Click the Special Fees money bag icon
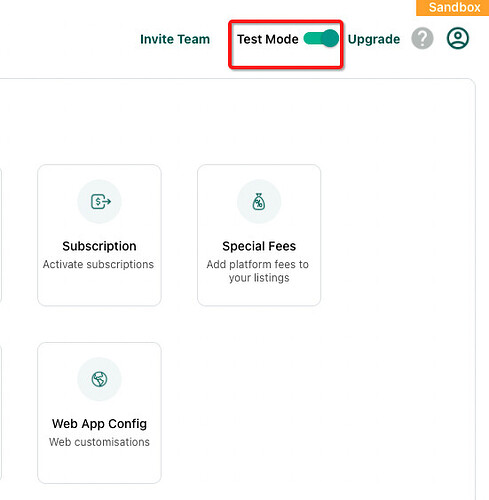 click(259, 202)
